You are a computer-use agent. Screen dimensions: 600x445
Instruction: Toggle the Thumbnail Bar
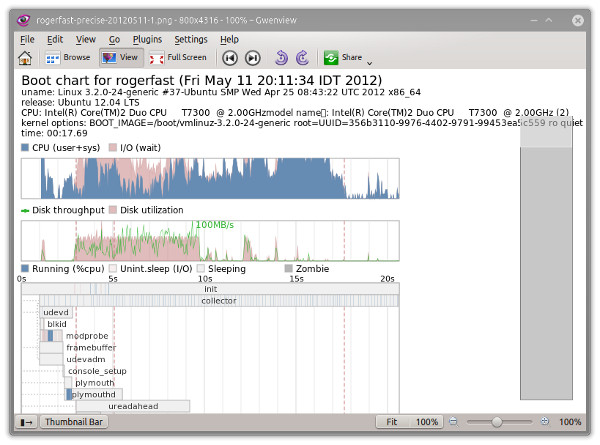point(74,422)
